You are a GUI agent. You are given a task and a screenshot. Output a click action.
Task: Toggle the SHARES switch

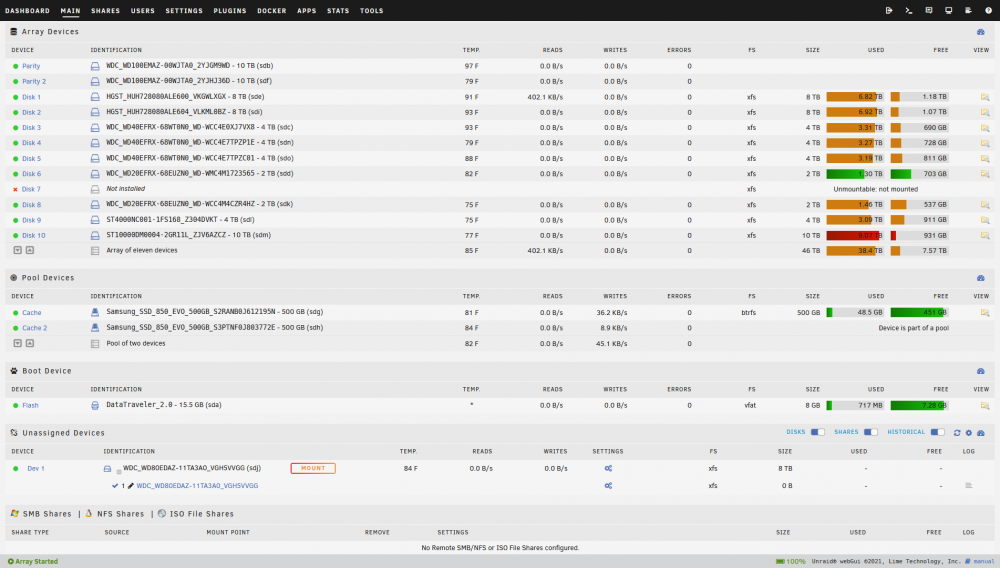point(871,432)
